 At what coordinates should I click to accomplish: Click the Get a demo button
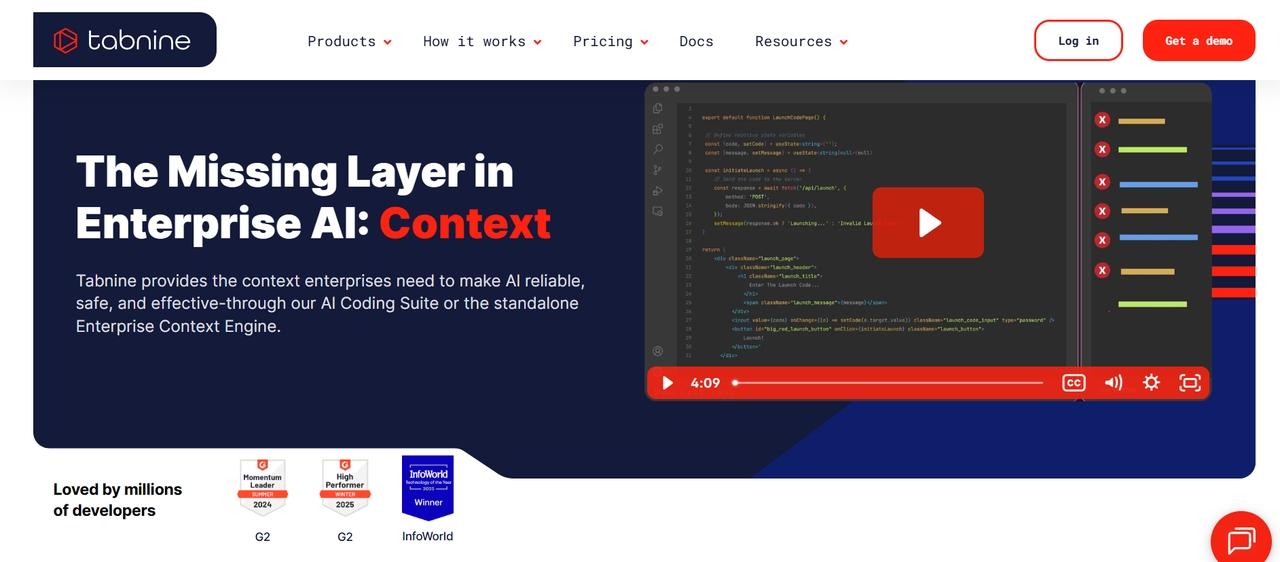pyautogui.click(x=1199, y=41)
